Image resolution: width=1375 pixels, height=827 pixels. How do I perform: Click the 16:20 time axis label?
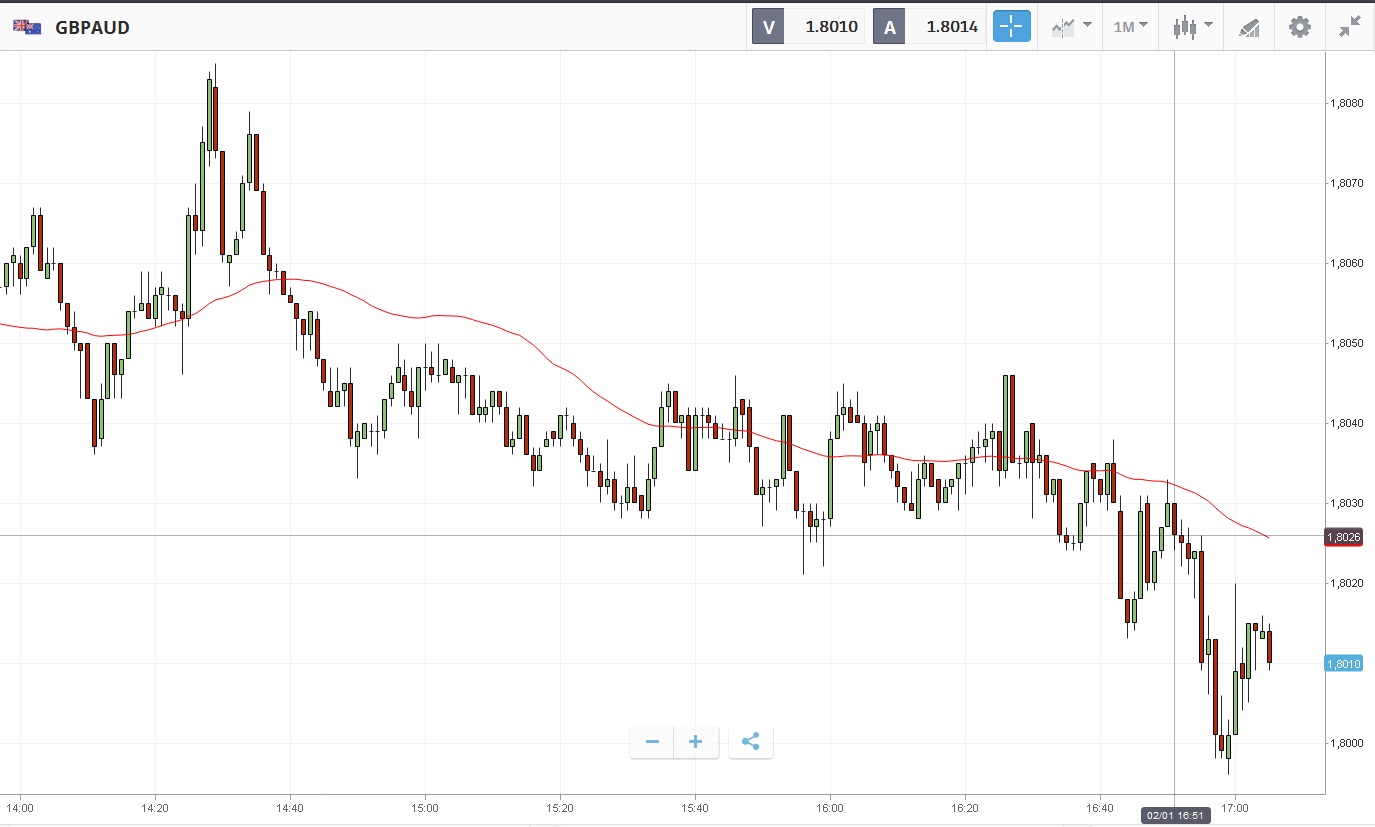[965, 807]
